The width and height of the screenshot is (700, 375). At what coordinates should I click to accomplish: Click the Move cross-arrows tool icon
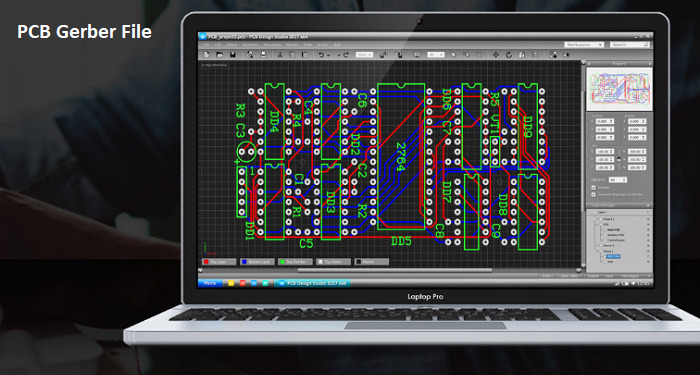(x=496, y=54)
